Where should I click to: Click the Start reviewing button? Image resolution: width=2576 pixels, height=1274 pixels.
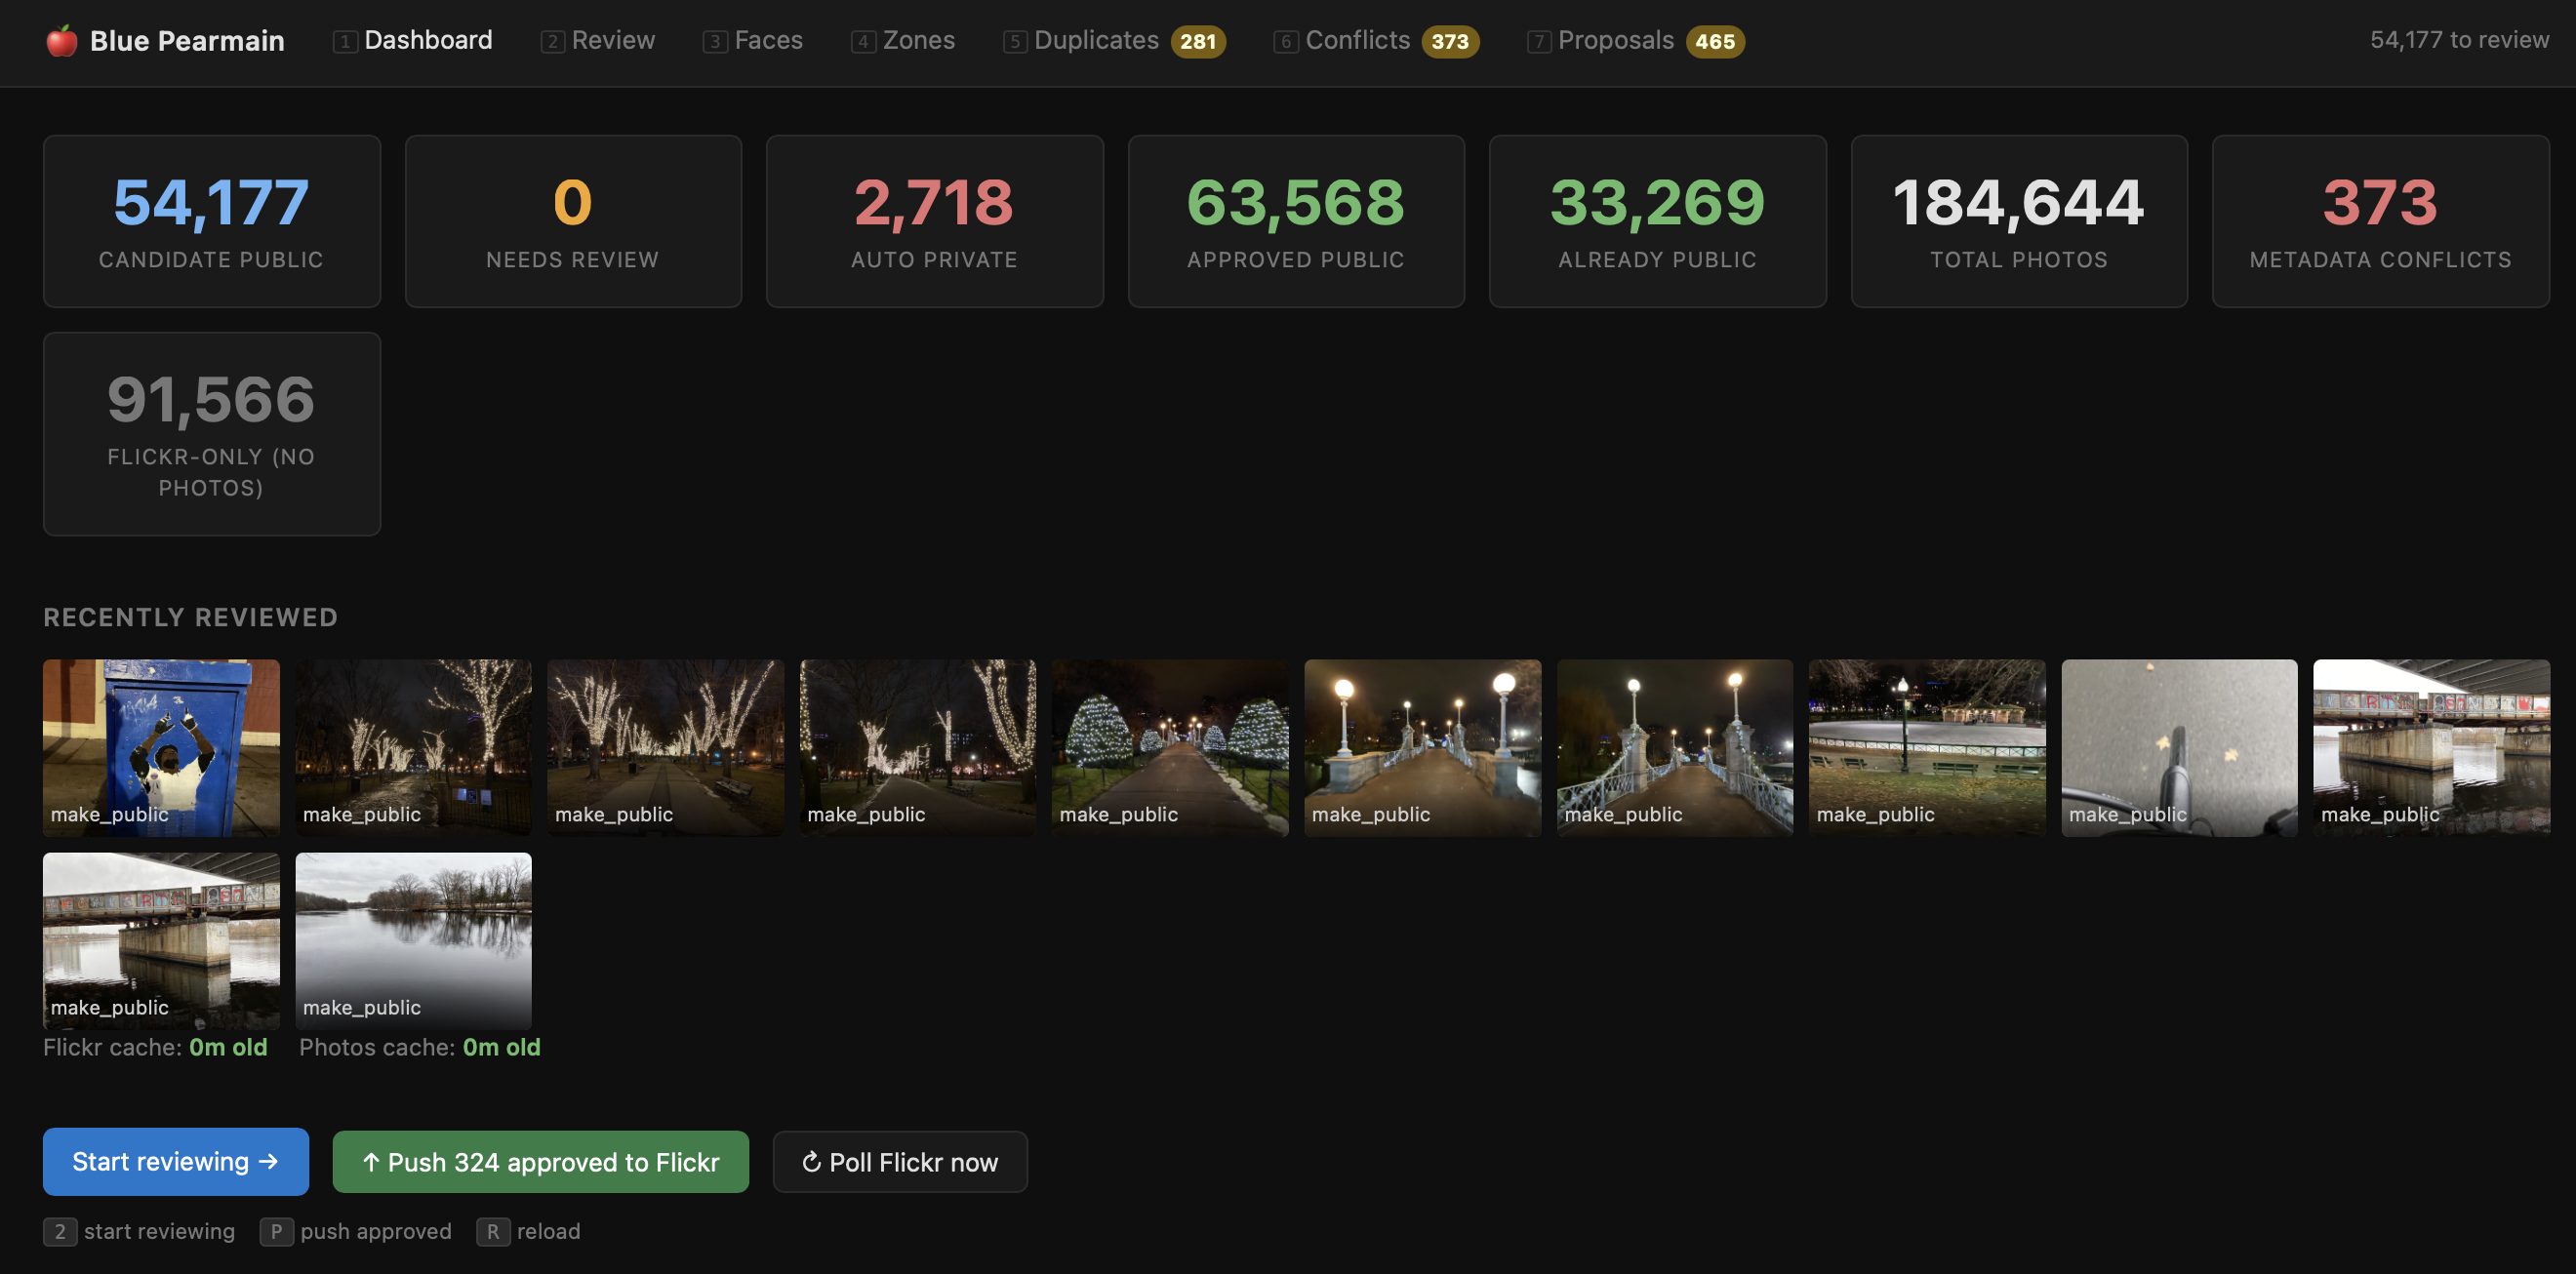pyautogui.click(x=176, y=1161)
